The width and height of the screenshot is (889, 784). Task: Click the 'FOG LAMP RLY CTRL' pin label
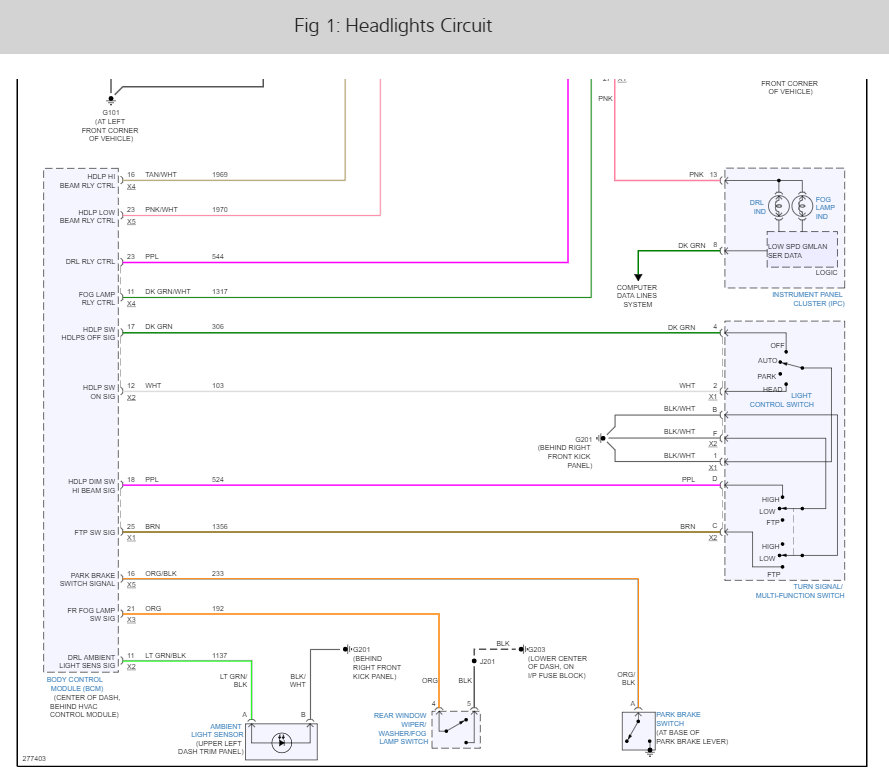coord(97,298)
